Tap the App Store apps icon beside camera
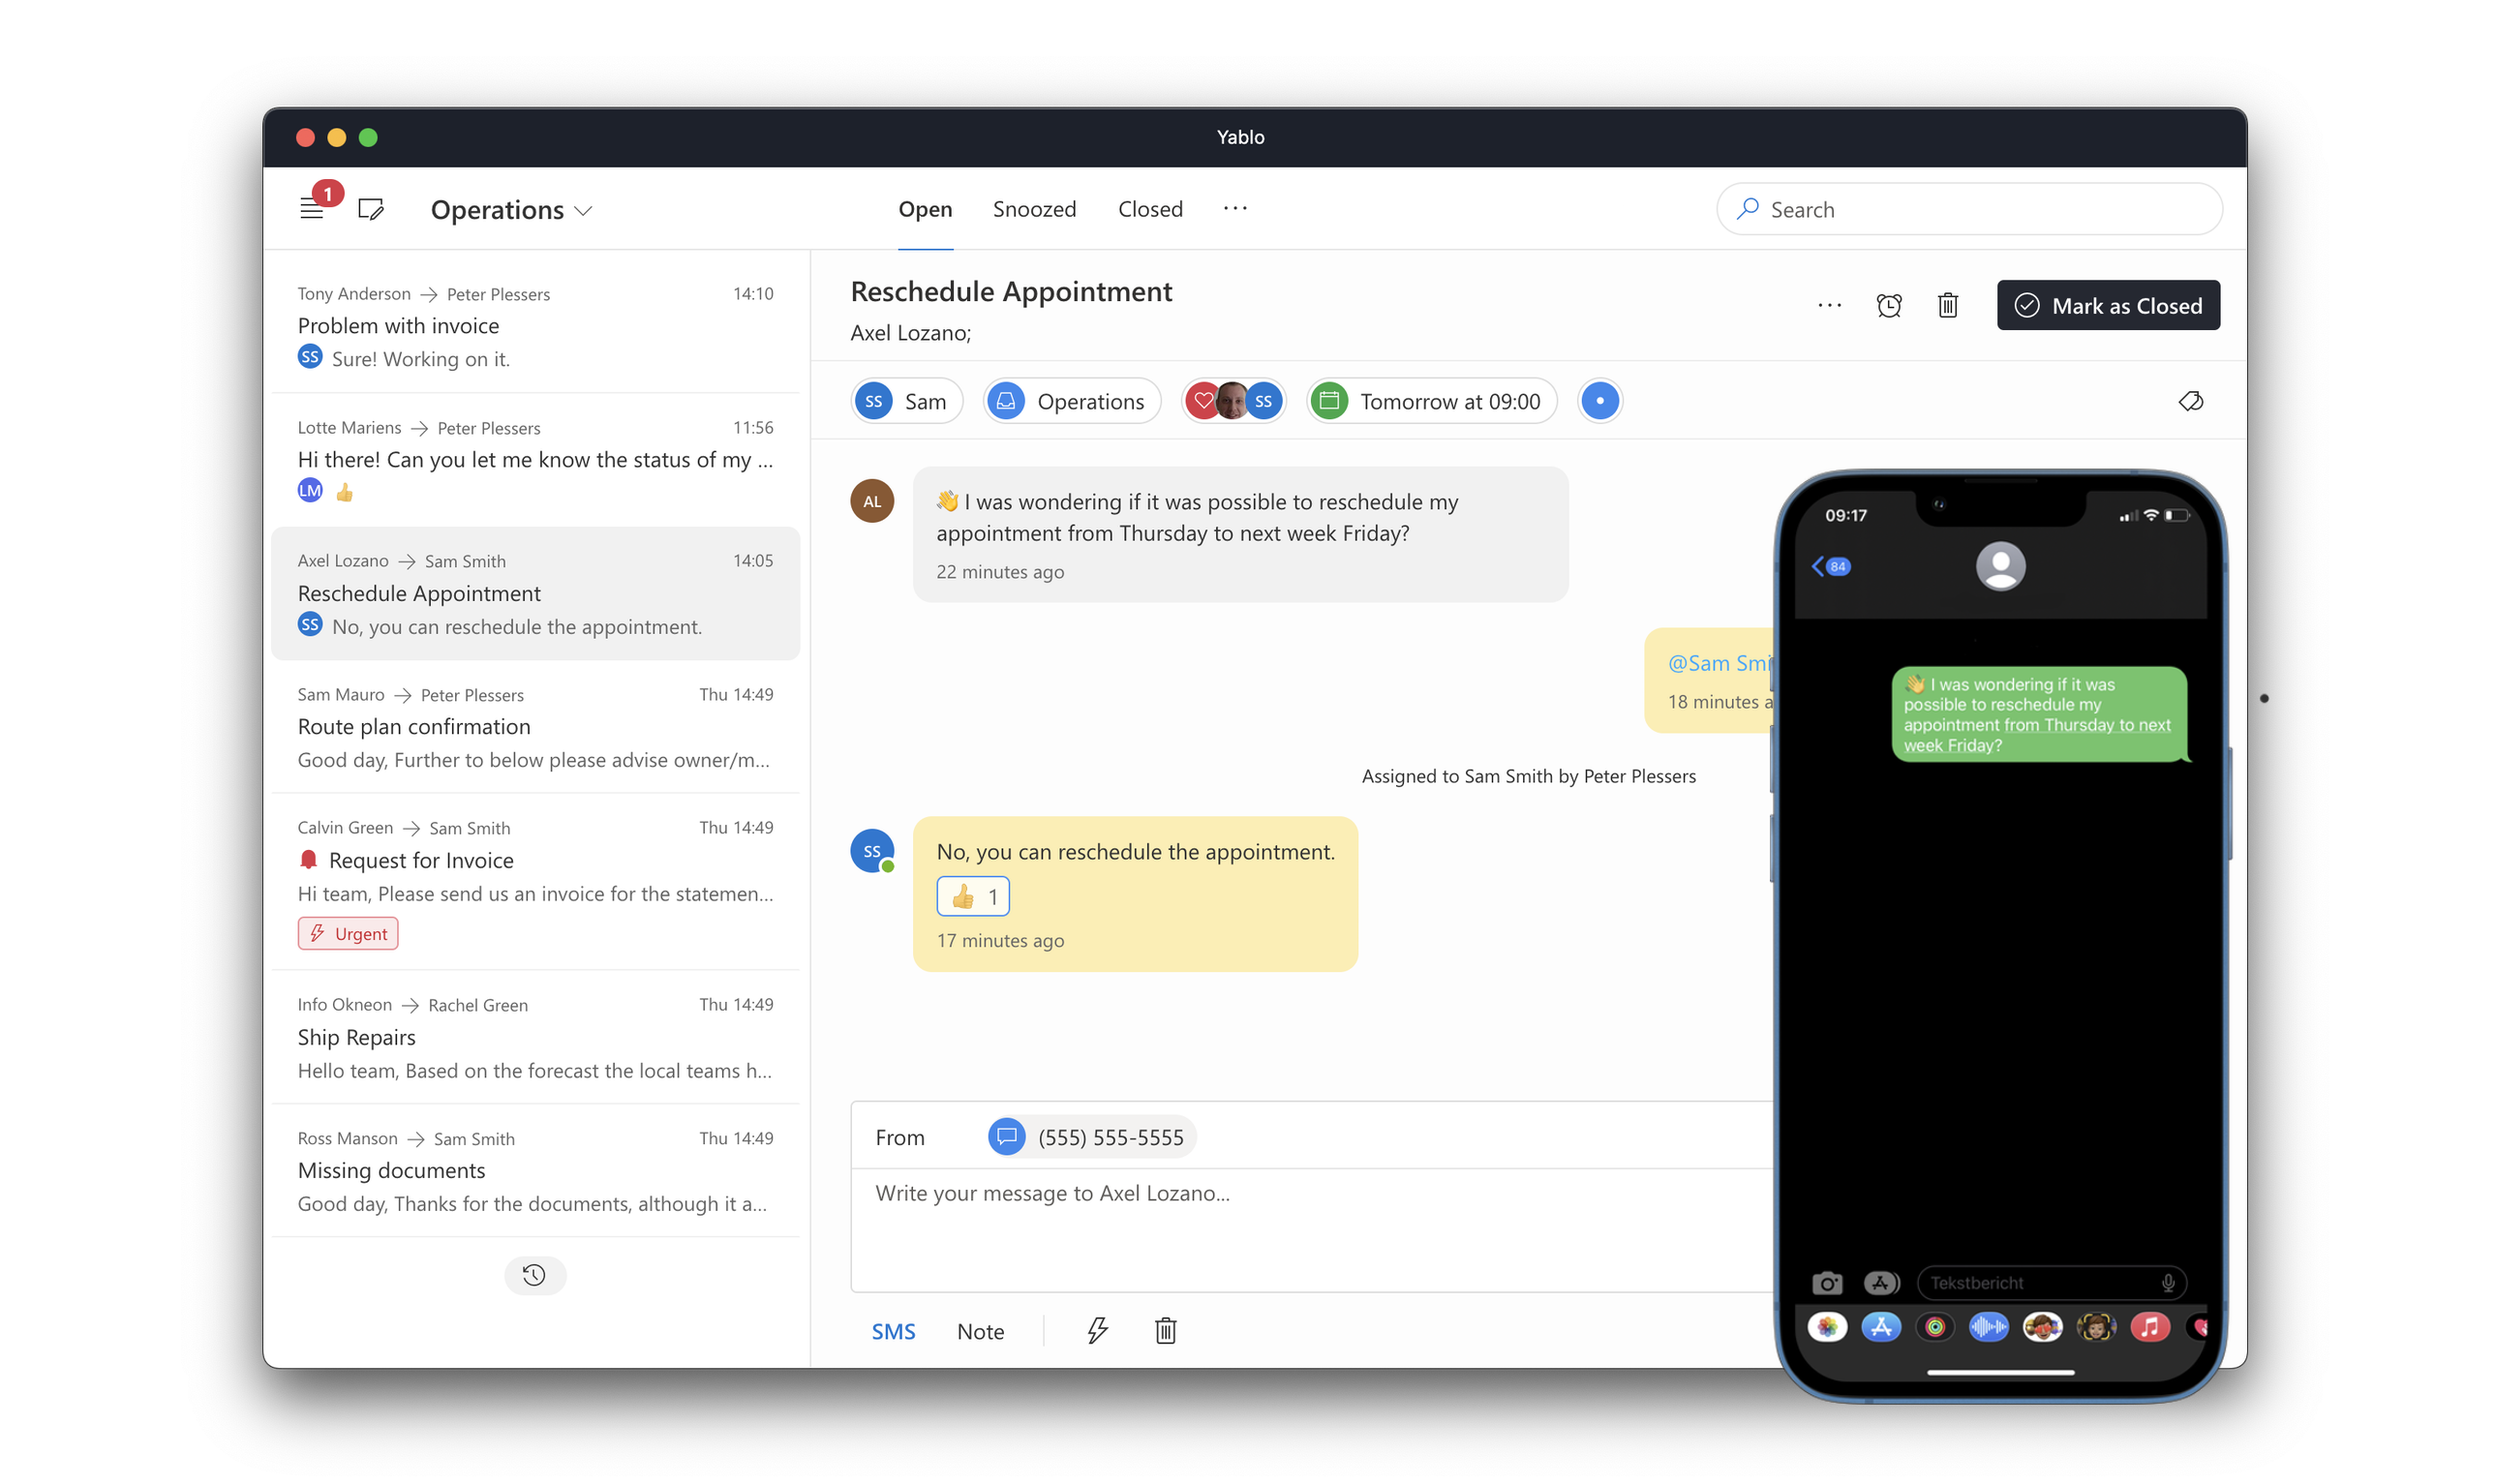Viewport: 2496px width, 1484px height. [x=1881, y=1283]
